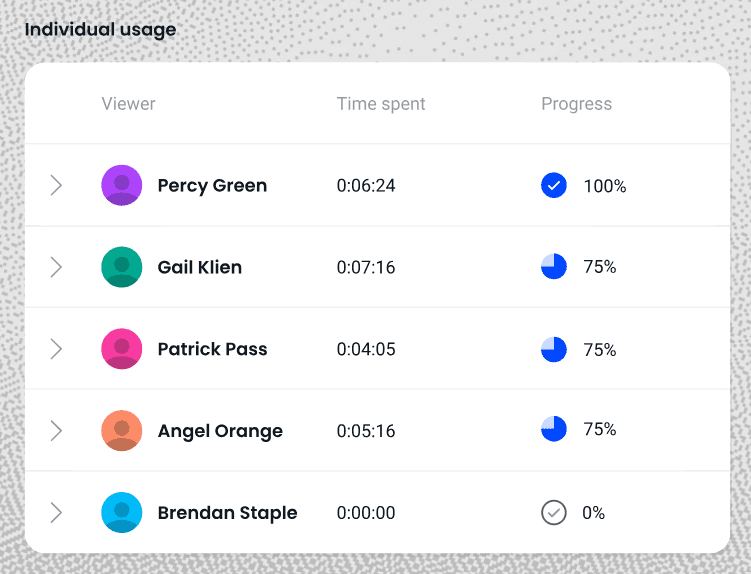Viewport: 751px width, 574px height.
Task: Click Angel Orange's orange avatar icon
Action: coord(122,431)
